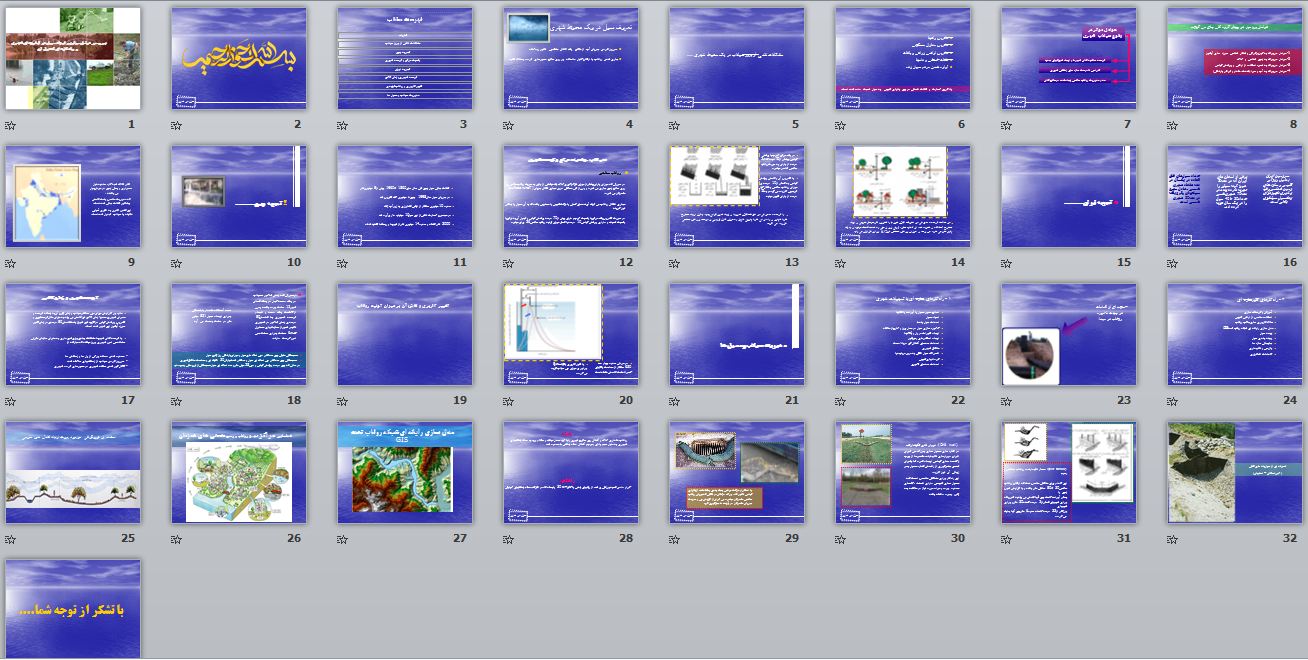Select the final thank-you slide with yellow text
This screenshot has width=1308, height=660.
click(x=73, y=609)
